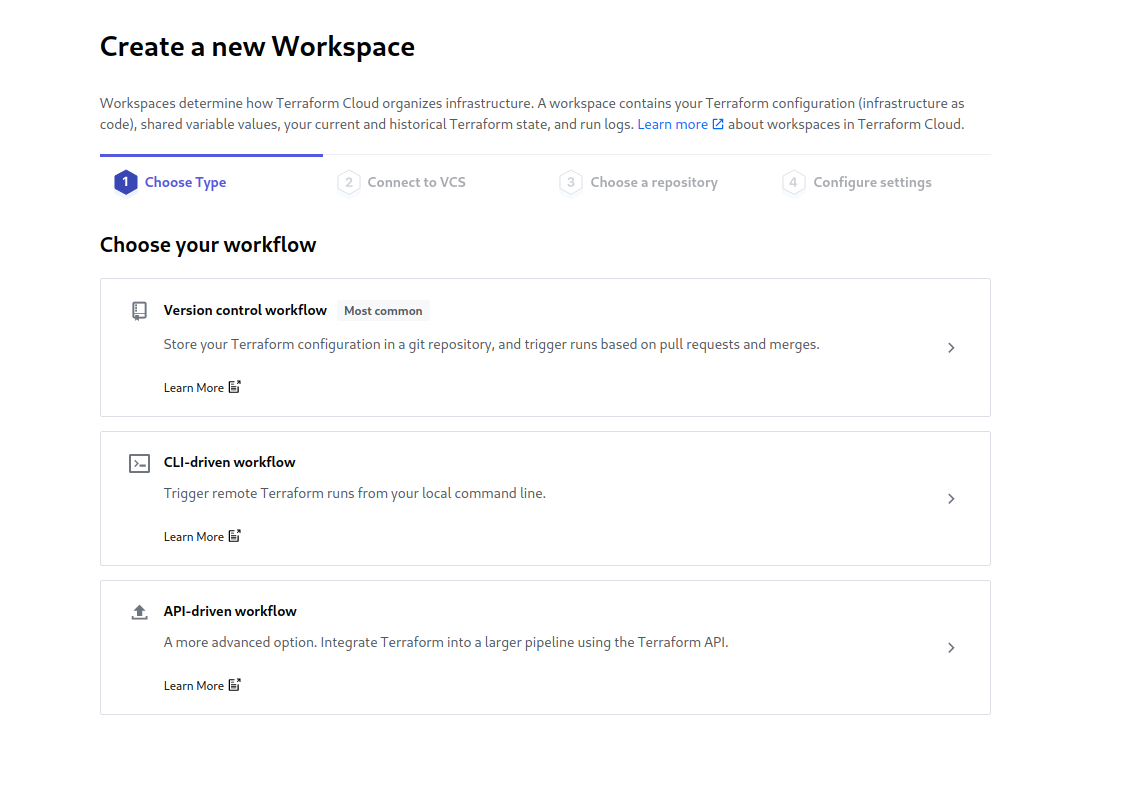Jump to the Configure settings step
This screenshot has height=790, width=1130.
click(872, 182)
